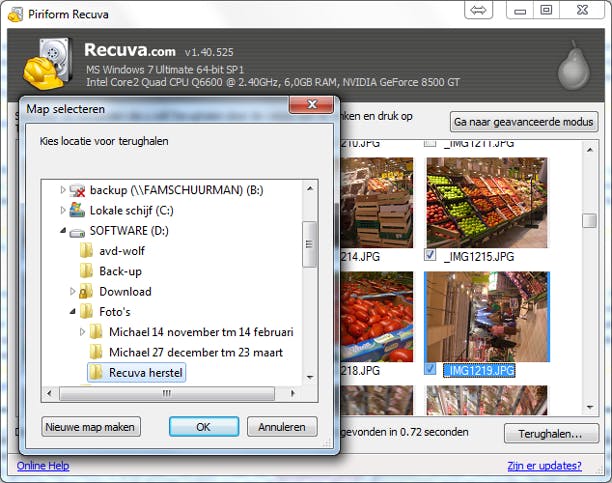Click Ga naar geavanceerde modus button
The height and width of the screenshot is (483, 612).
tap(523, 122)
